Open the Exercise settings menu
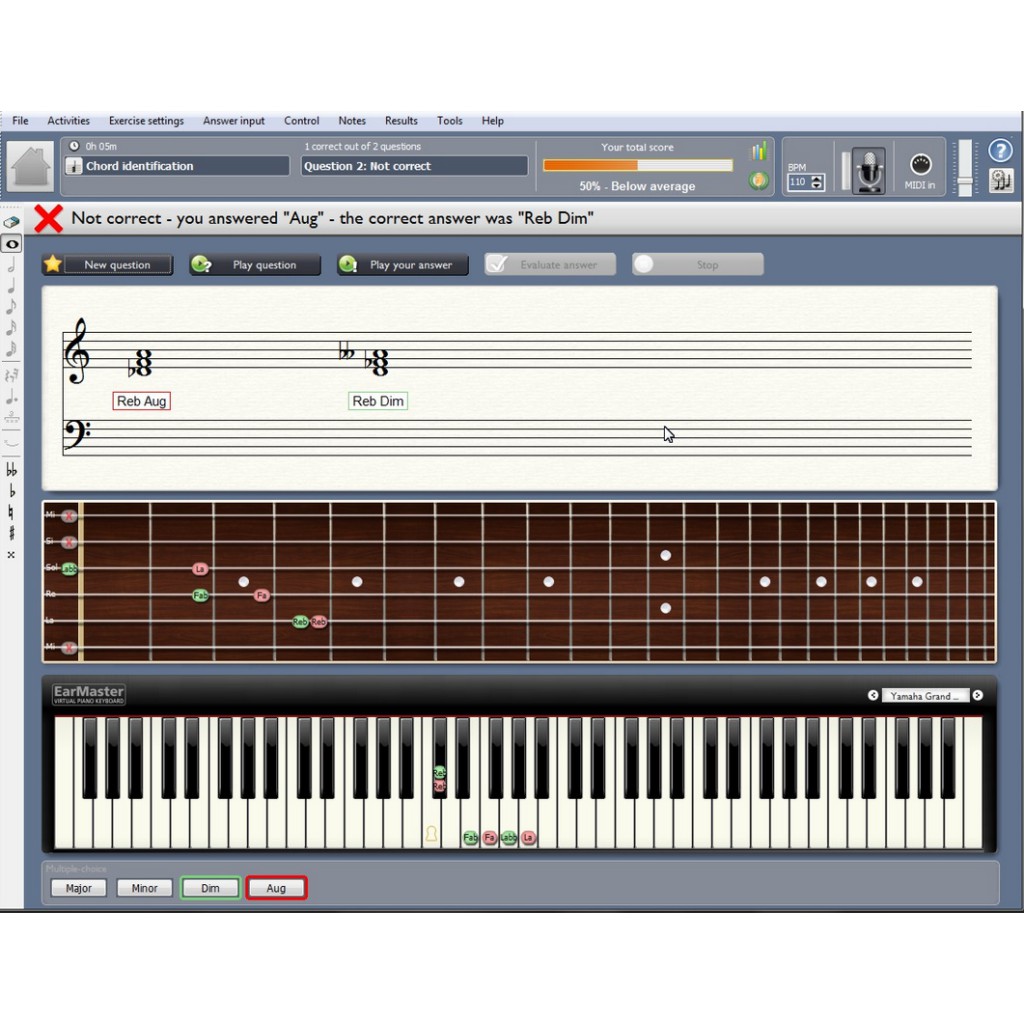1024x1024 pixels. pos(146,121)
